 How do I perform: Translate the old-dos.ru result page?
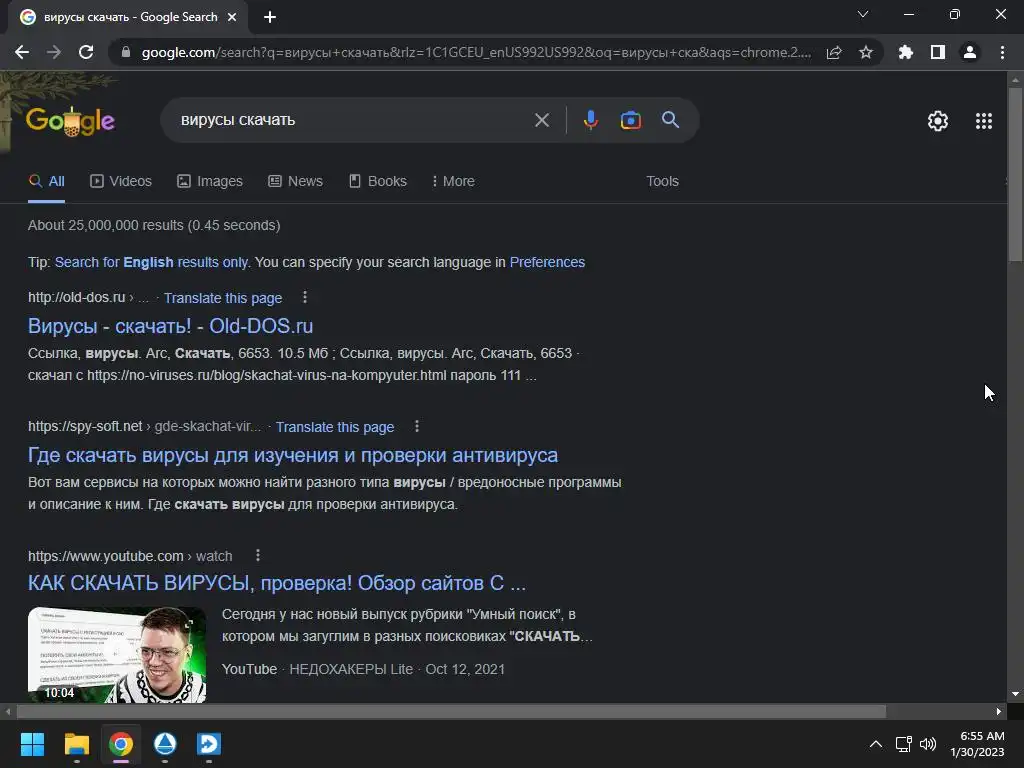pyautogui.click(x=223, y=298)
